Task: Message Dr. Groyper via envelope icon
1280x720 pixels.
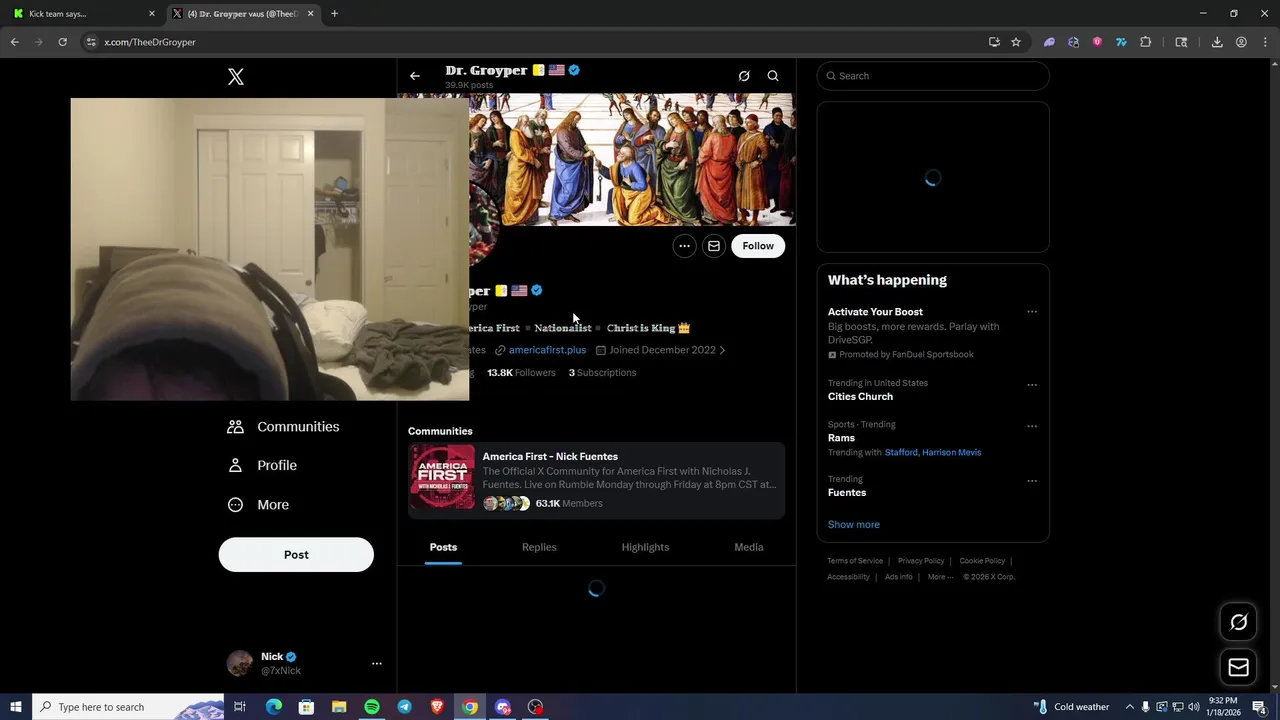Action: pos(714,246)
